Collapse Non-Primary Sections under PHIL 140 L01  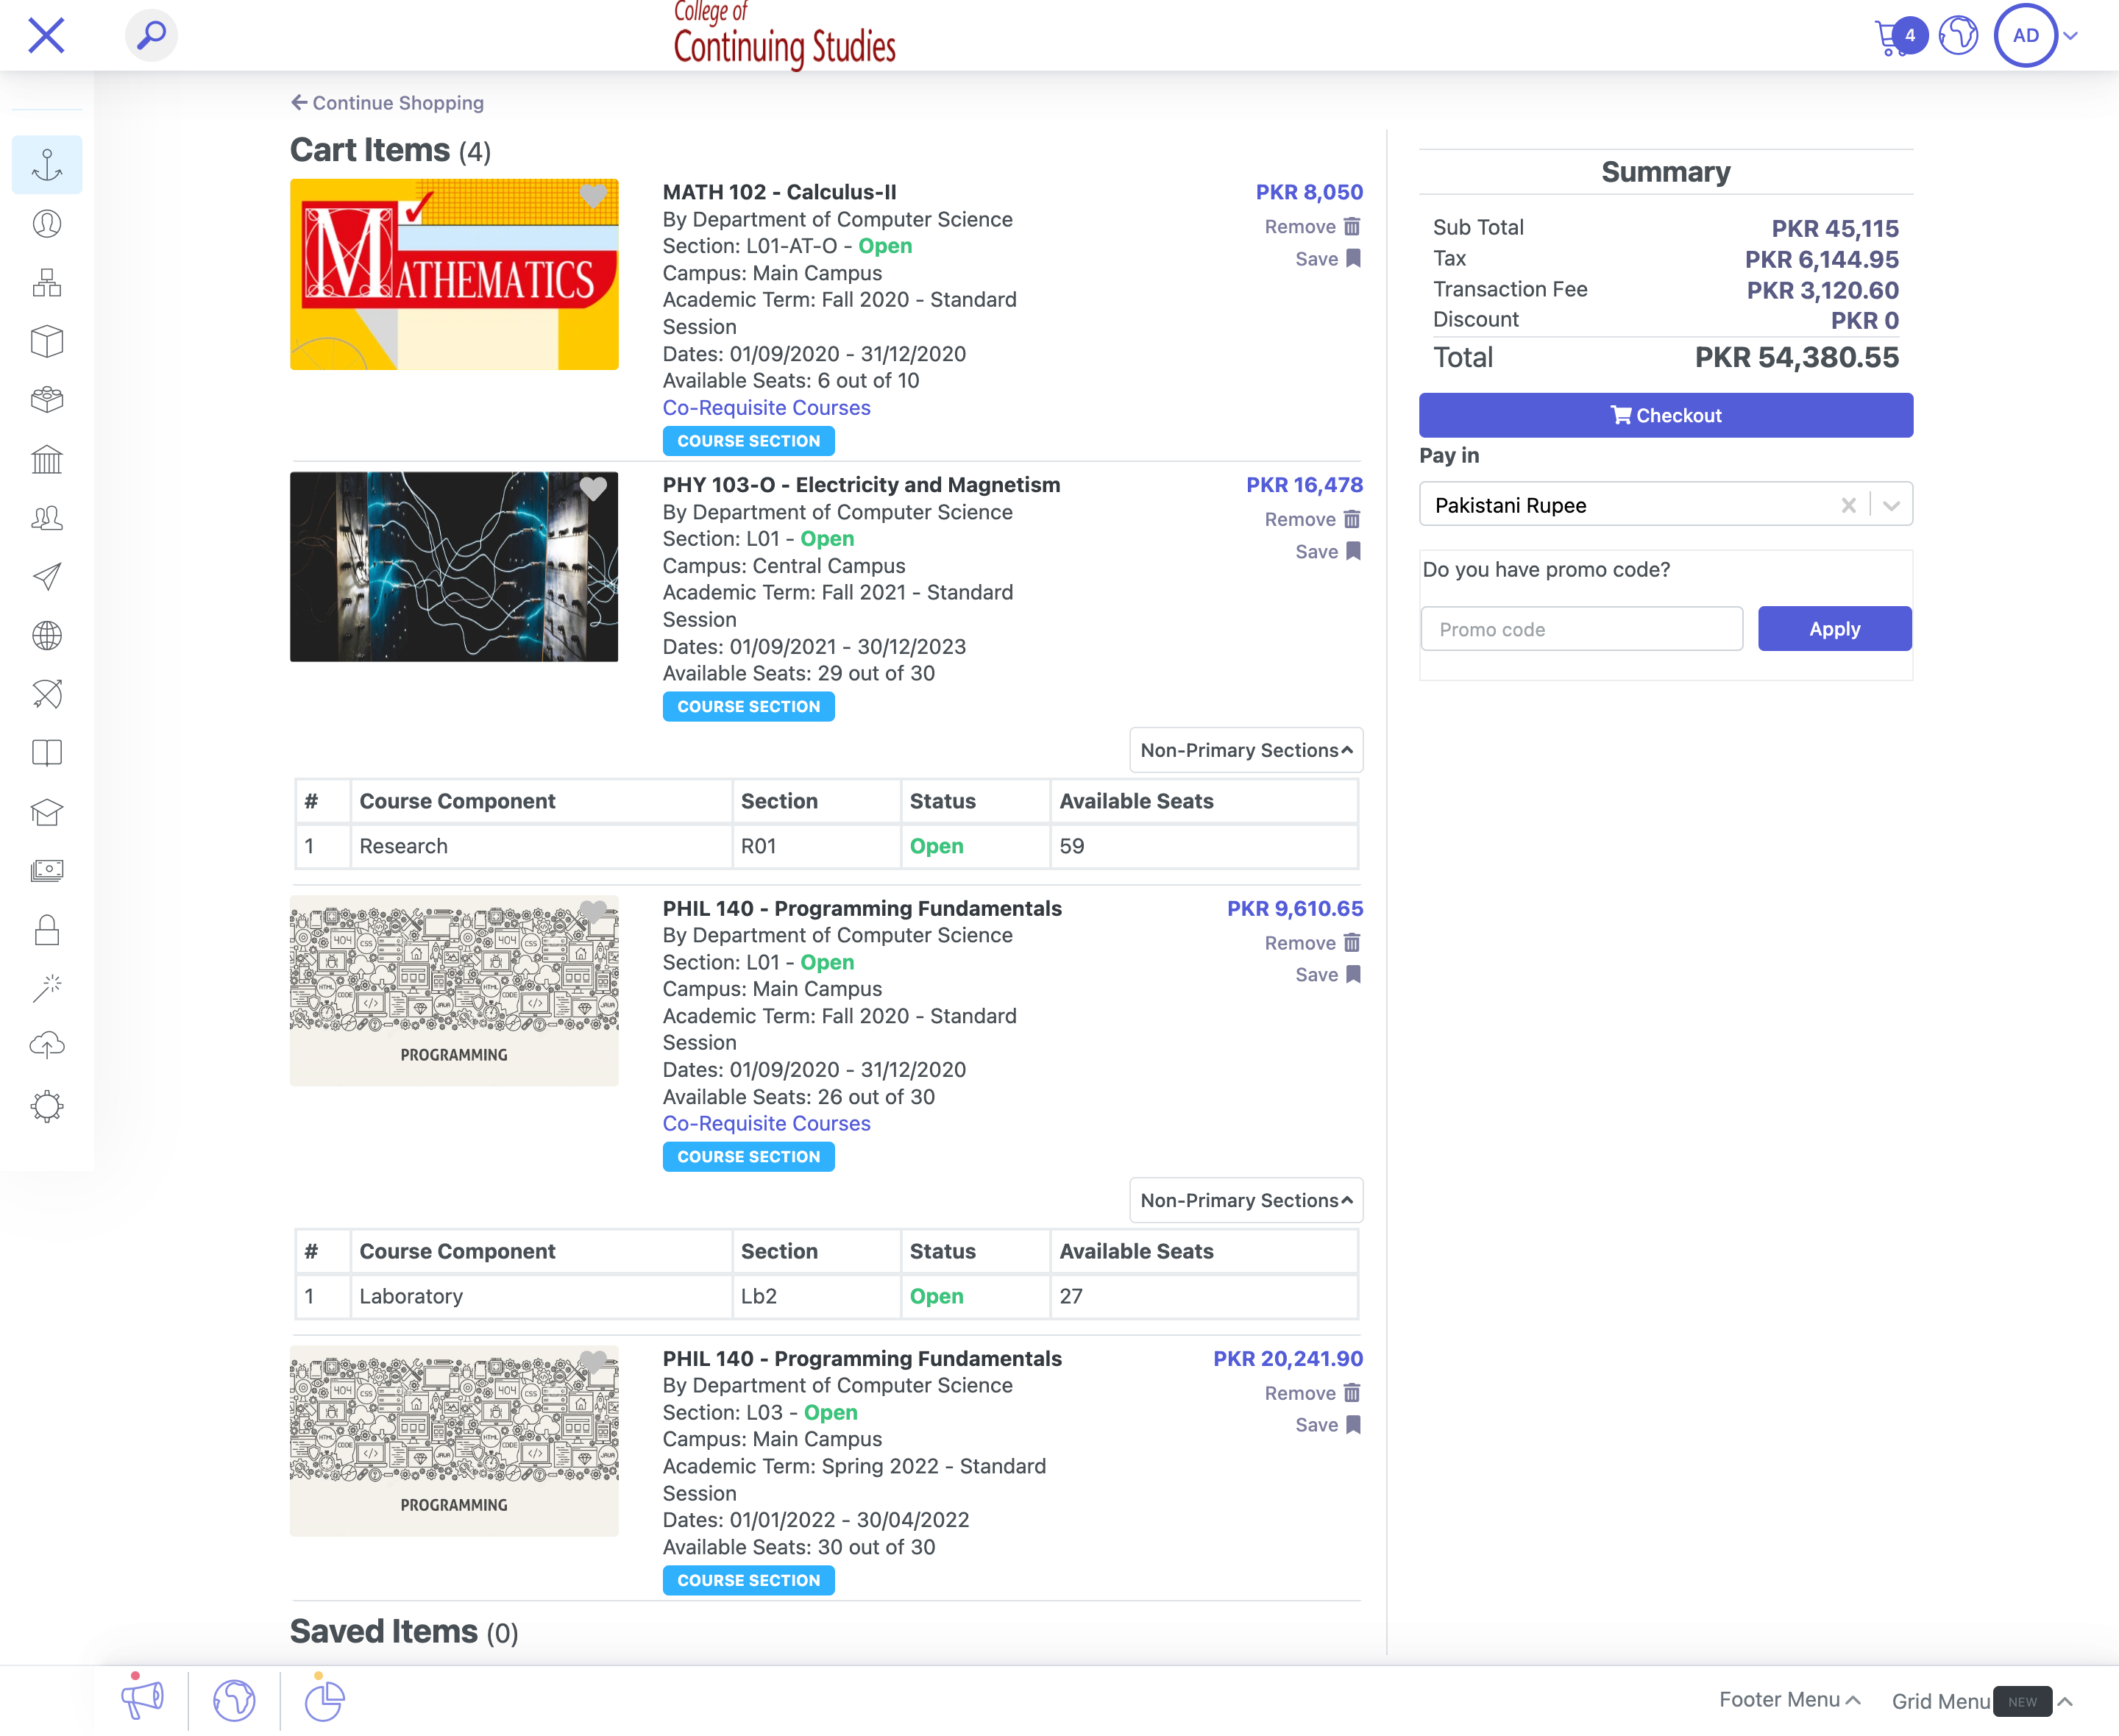point(1246,1200)
